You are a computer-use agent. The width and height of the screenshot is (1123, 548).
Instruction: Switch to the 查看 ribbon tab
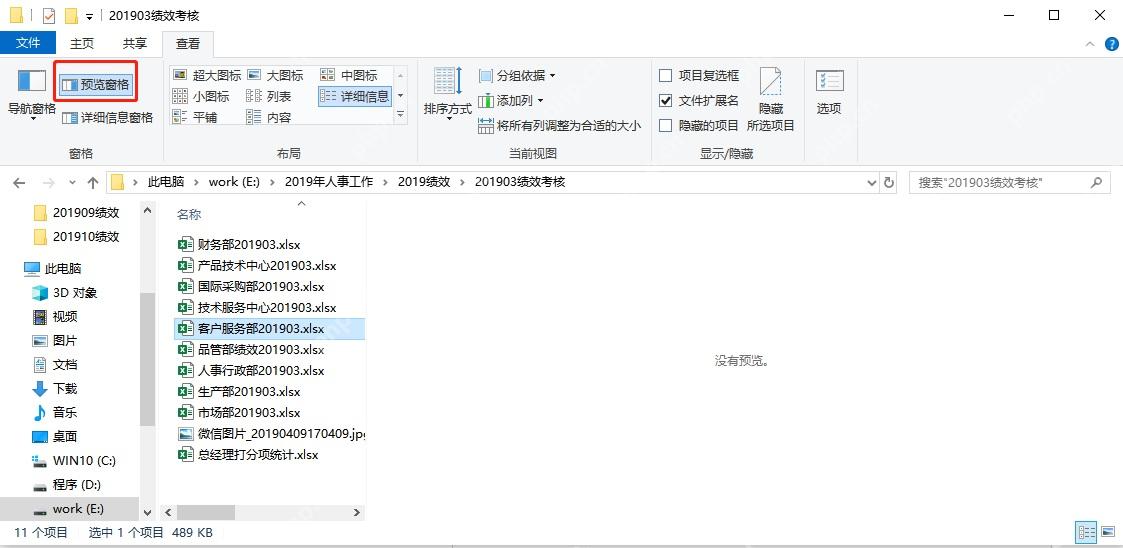point(188,43)
